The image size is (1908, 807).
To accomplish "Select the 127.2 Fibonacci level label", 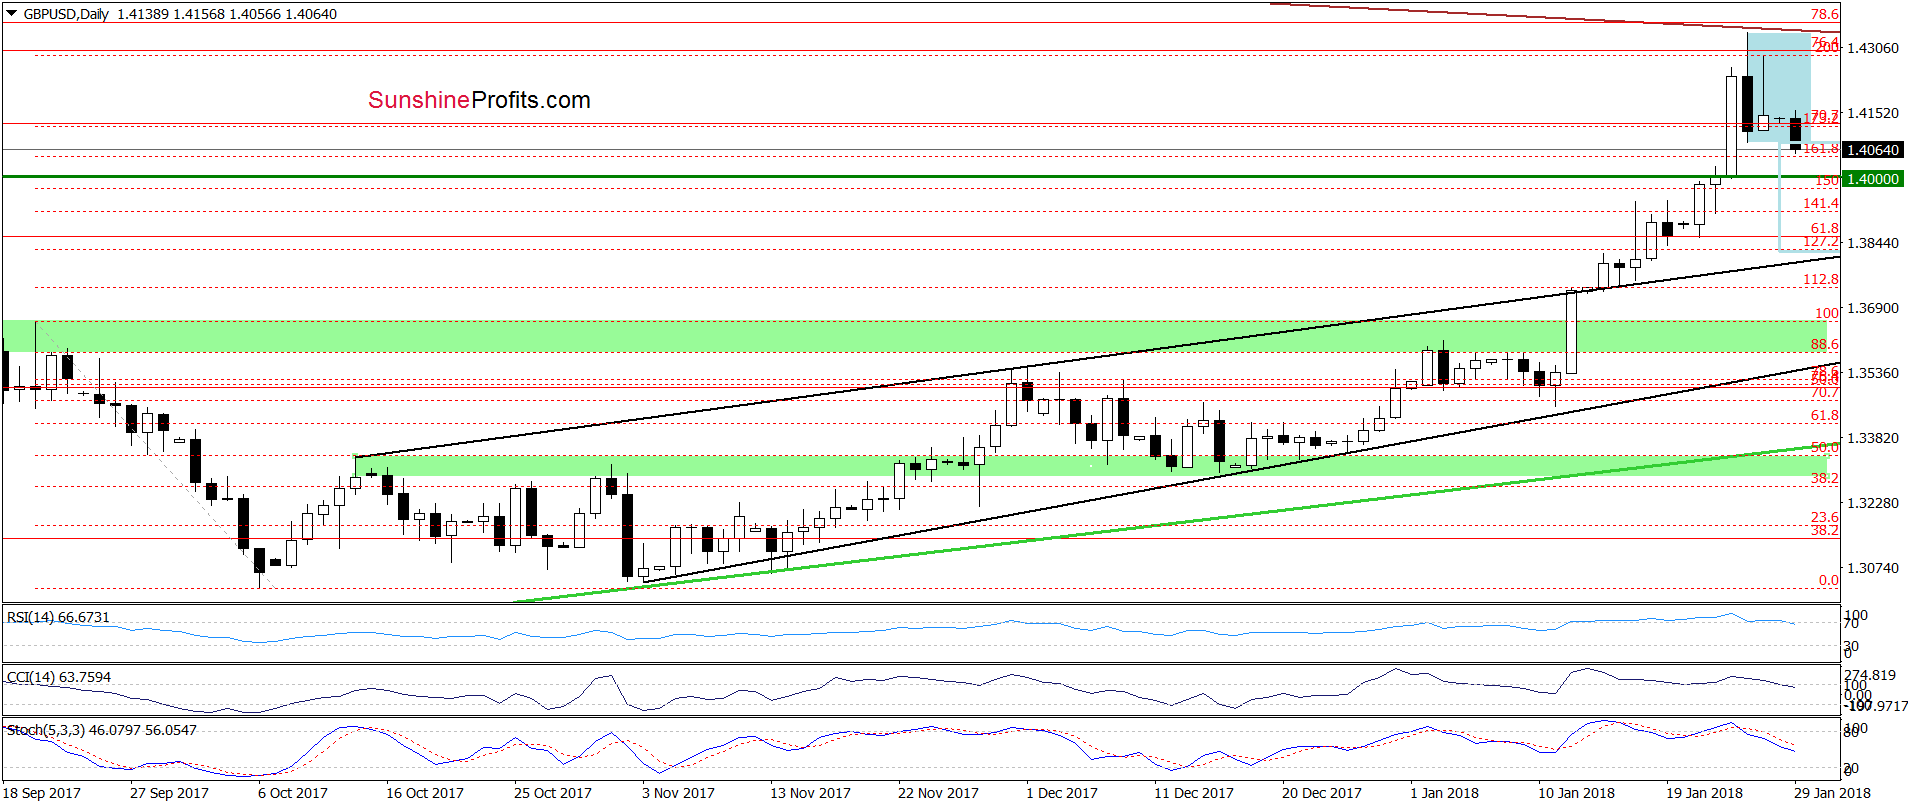I will (x=1821, y=242).
